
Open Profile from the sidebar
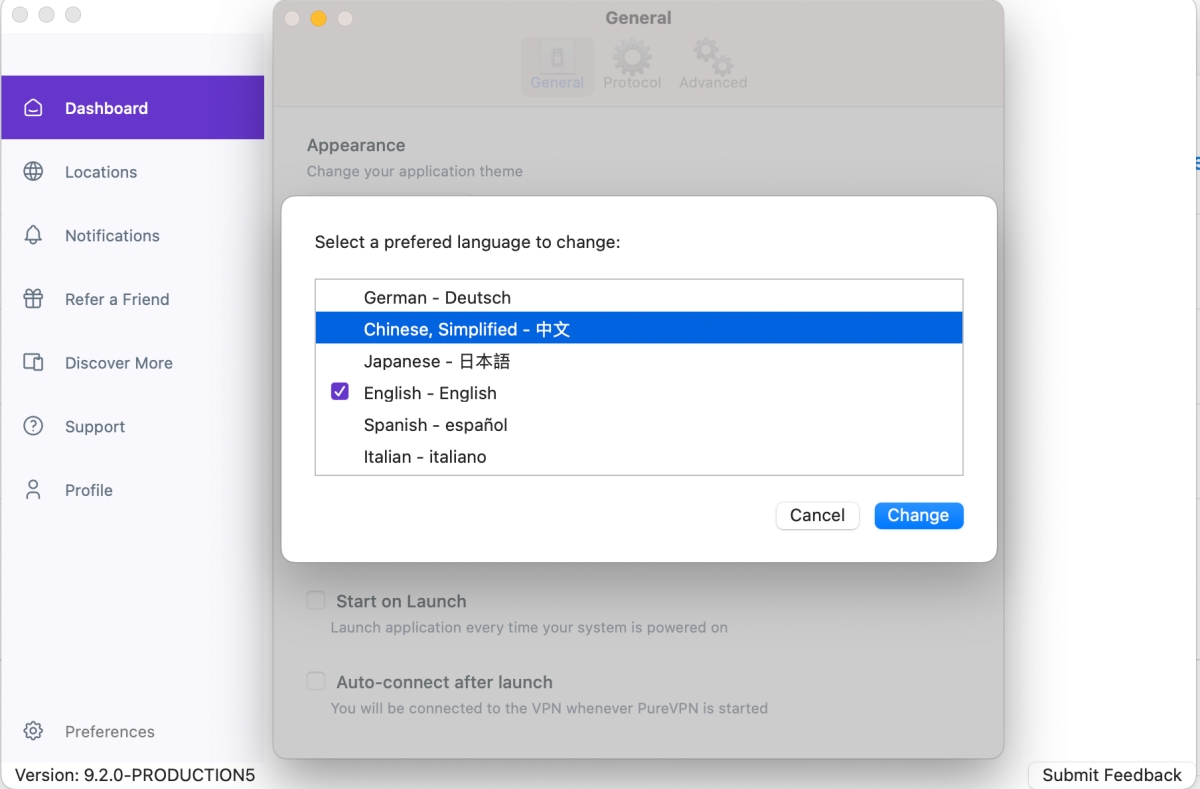coord(132,490)
